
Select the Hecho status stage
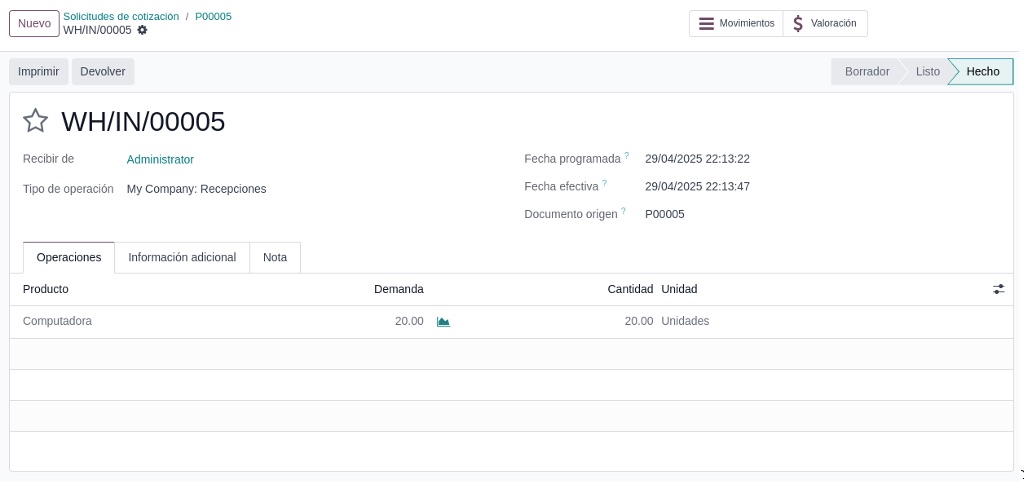(983, 72)
